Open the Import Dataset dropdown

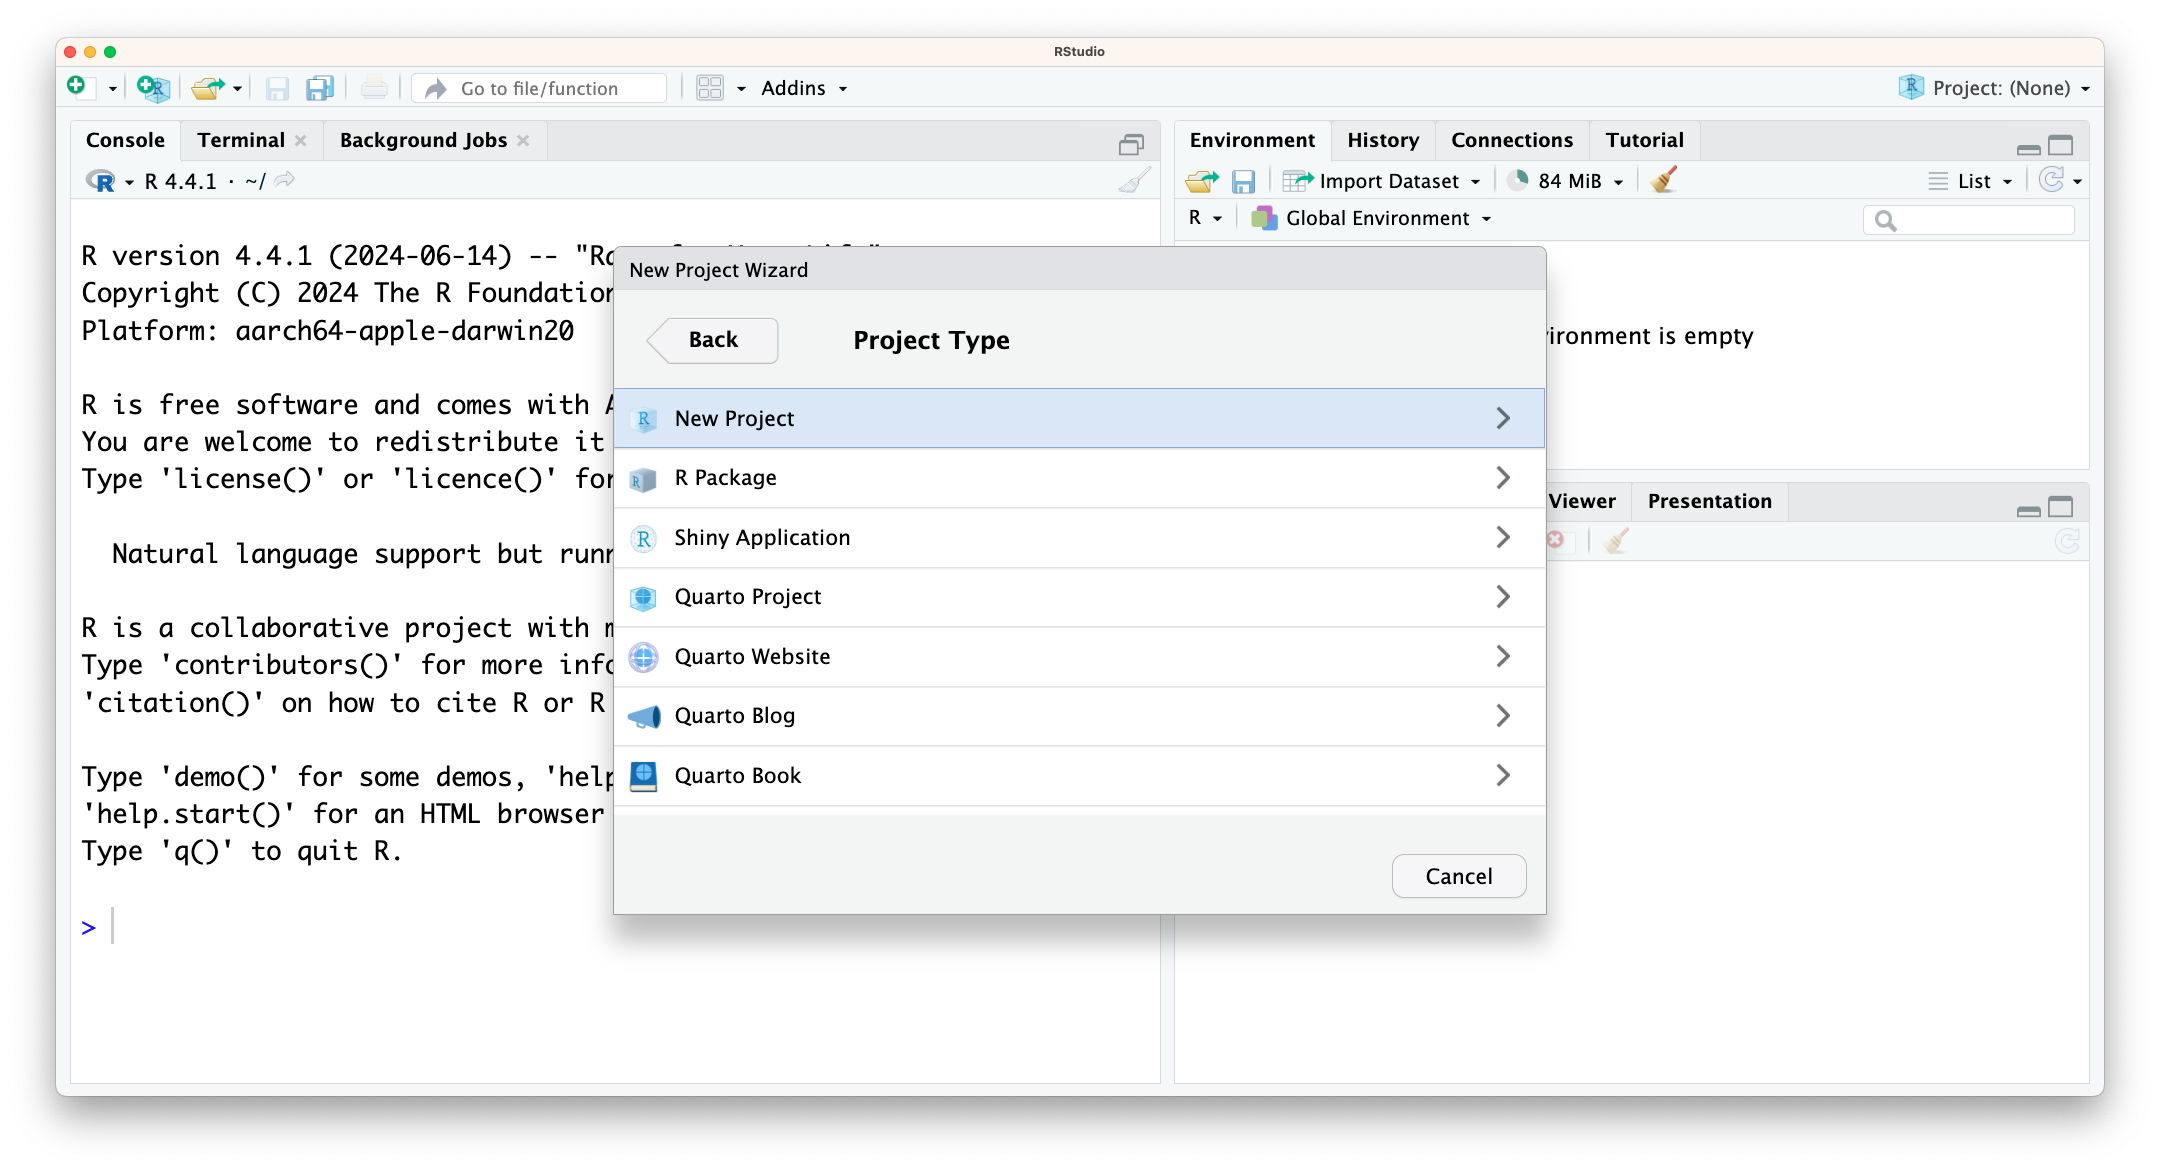click(1382, 181)
